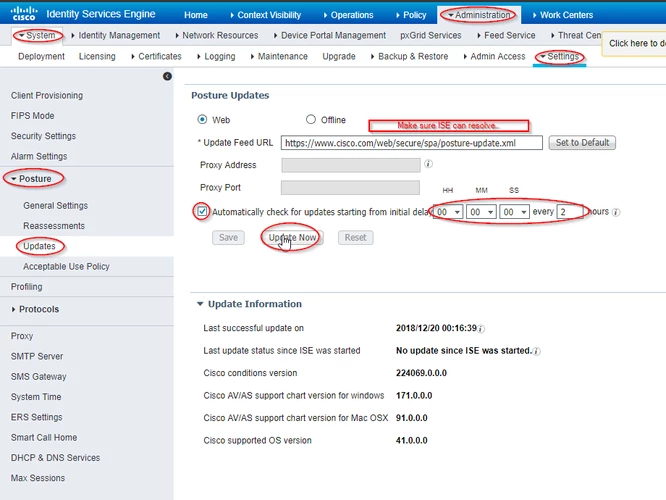The width and height of the screenshot is (666, 500).
Task: Open Security Settings in sidebar
Action: tap(43, 136)
